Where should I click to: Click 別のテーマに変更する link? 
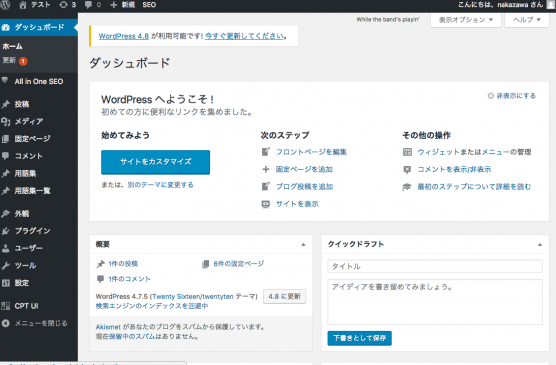point(160,184)
